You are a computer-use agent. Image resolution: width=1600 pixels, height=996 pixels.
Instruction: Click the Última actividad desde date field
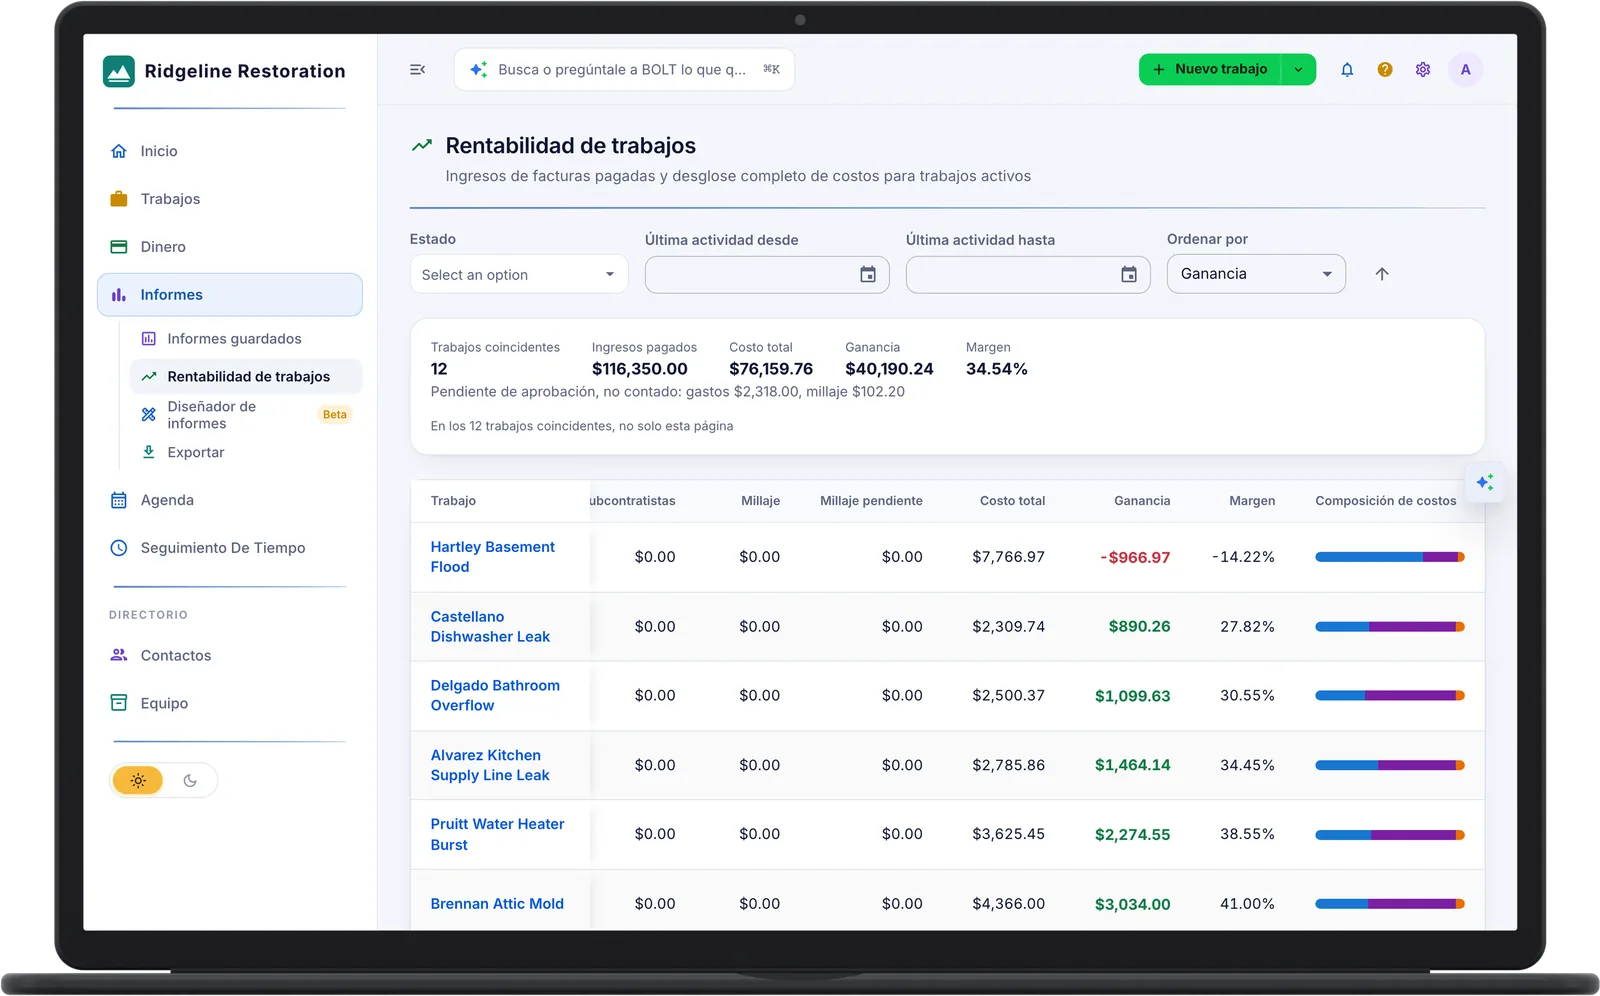coord(767,275)
